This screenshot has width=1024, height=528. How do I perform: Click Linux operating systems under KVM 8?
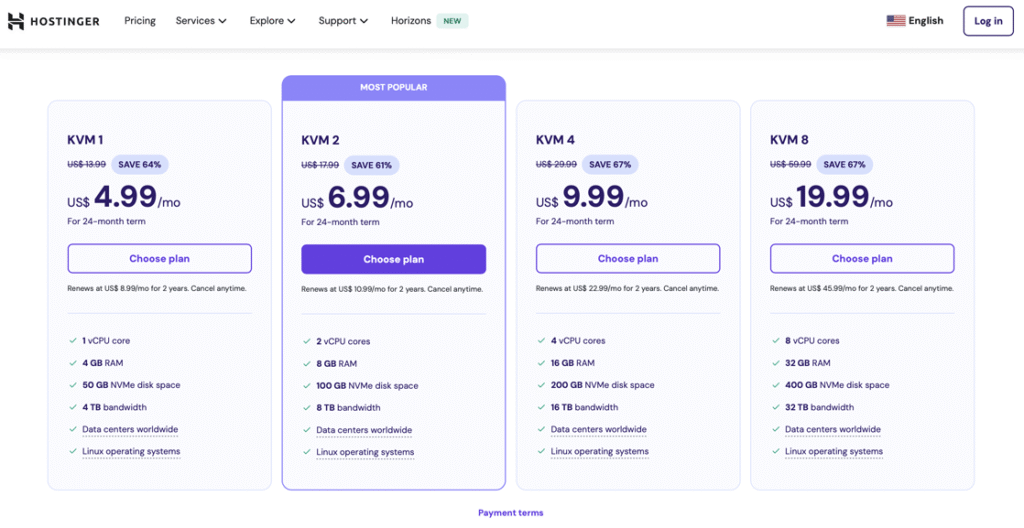pos(833,452)
